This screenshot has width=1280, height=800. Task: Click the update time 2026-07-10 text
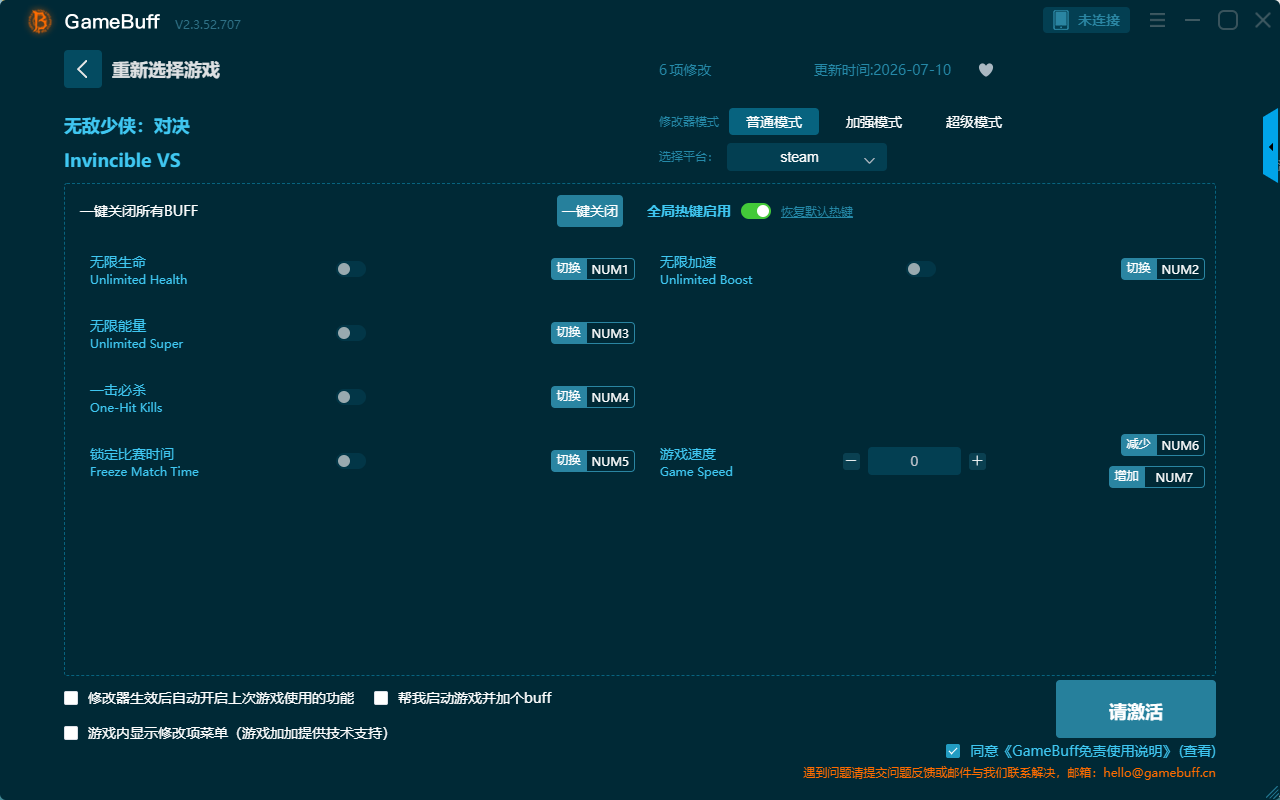pos(883,70)
